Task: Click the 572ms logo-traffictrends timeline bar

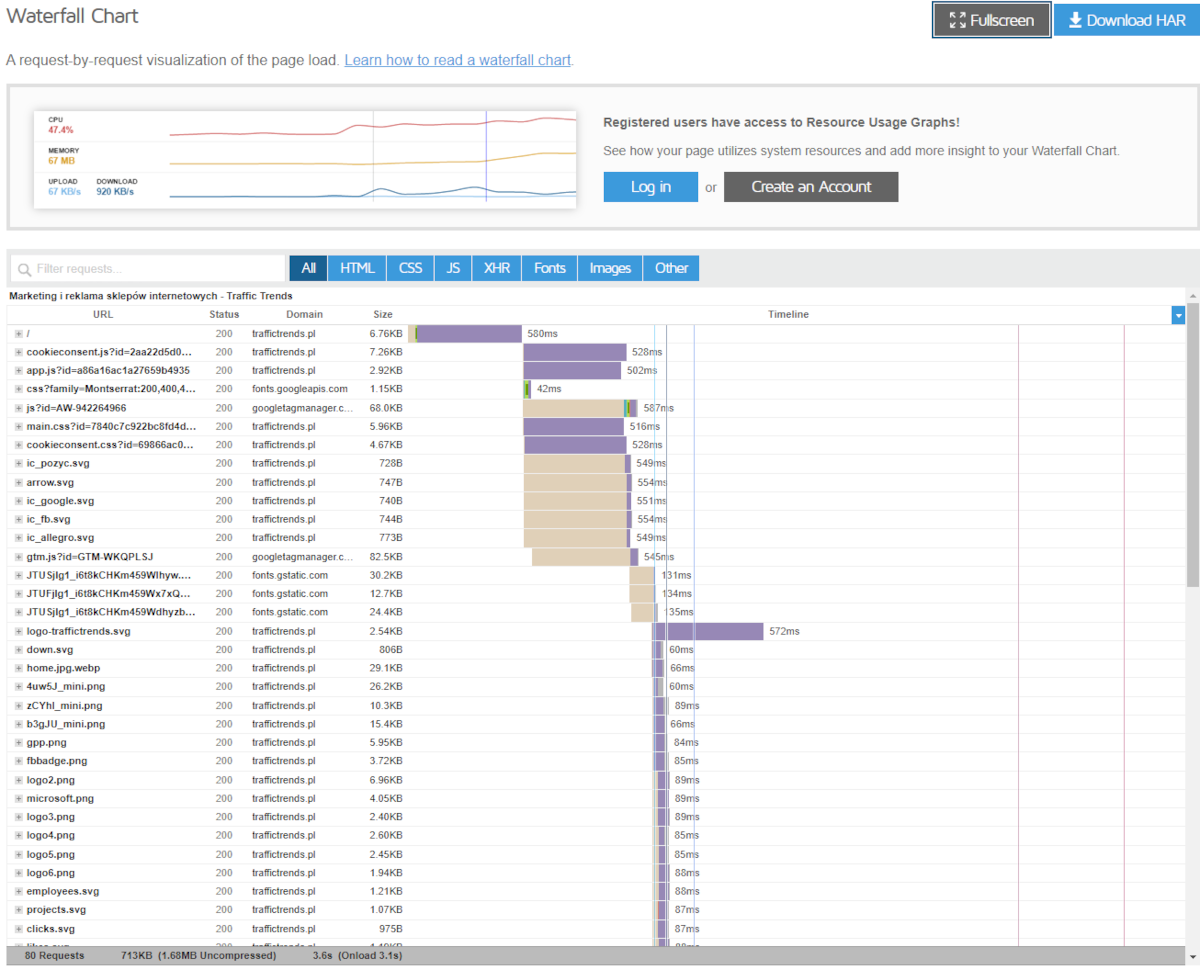Action: (710, 631)
